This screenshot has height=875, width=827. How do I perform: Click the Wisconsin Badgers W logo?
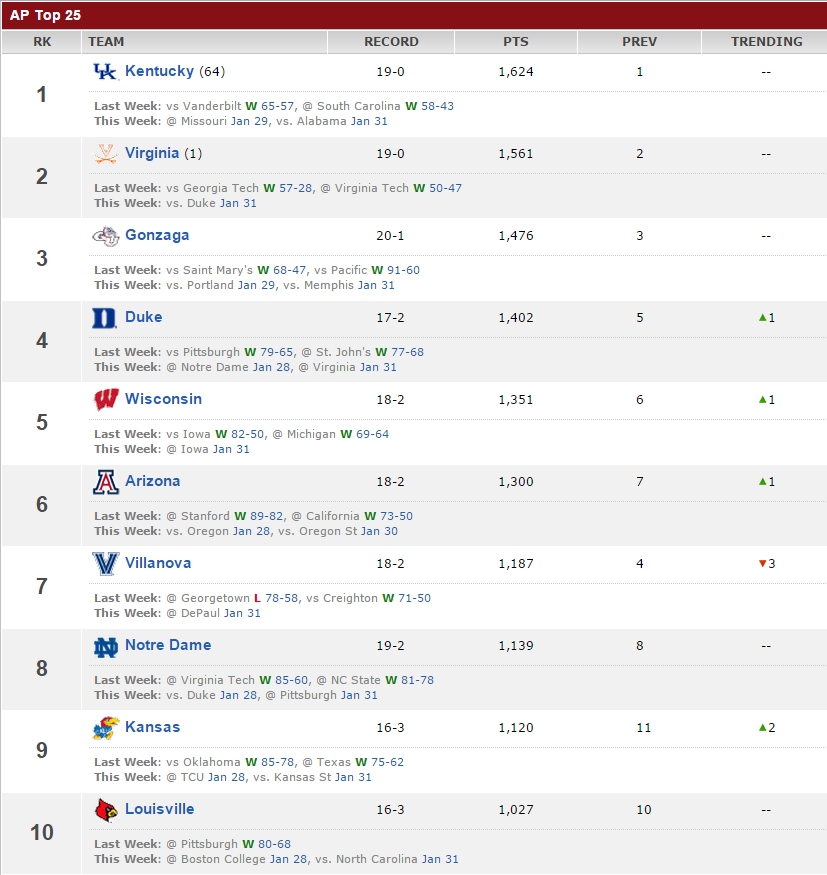point(105,400)
